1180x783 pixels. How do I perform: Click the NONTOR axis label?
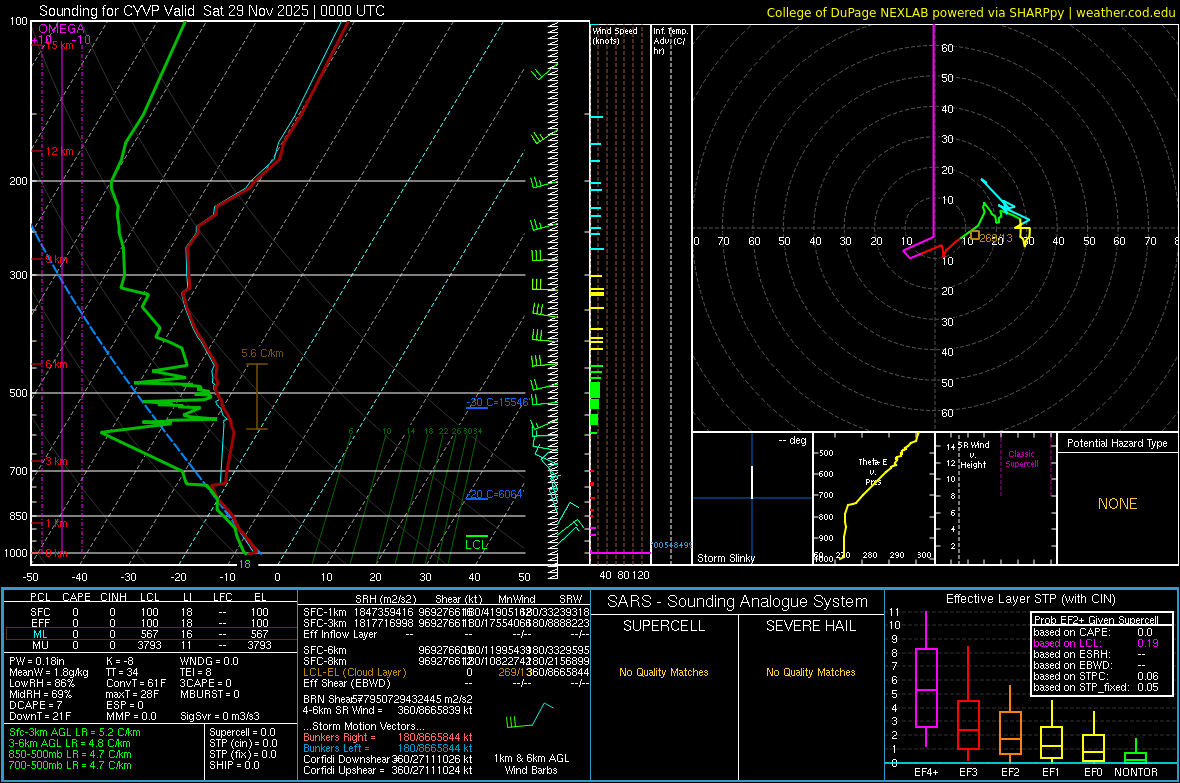tap(1136, 772)
